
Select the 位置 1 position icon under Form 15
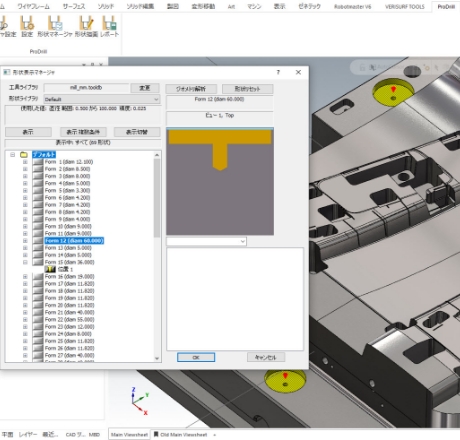[x=50, y=269]
